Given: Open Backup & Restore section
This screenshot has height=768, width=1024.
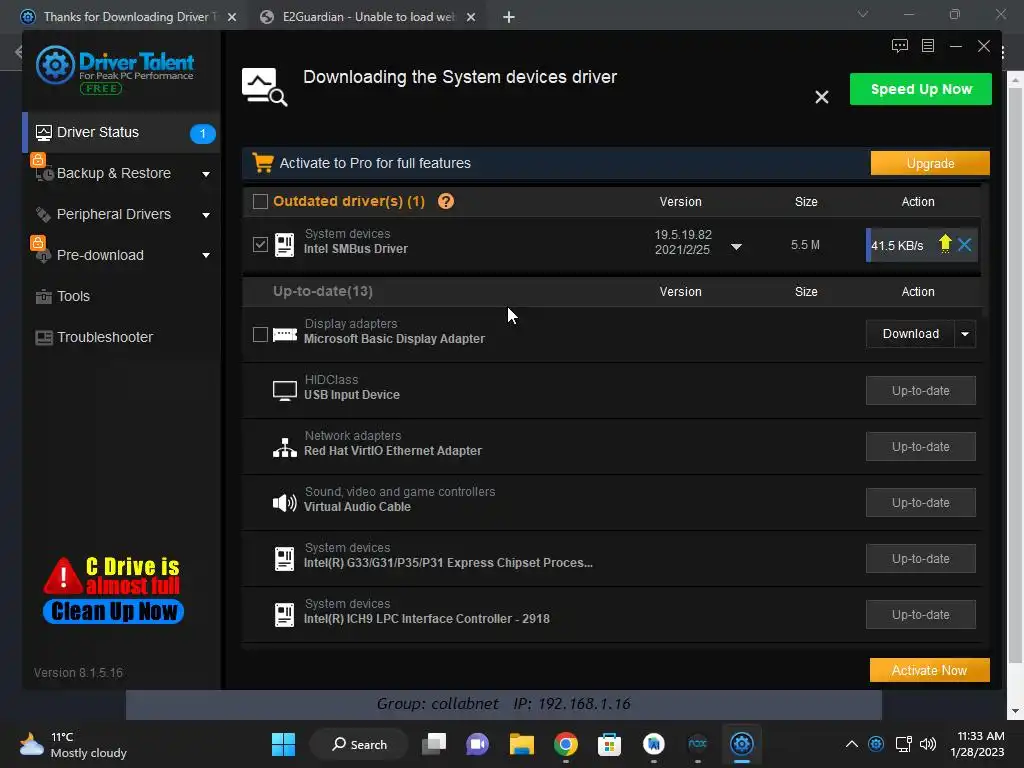Looking at the screenshot, I should [x=122, y=173].
